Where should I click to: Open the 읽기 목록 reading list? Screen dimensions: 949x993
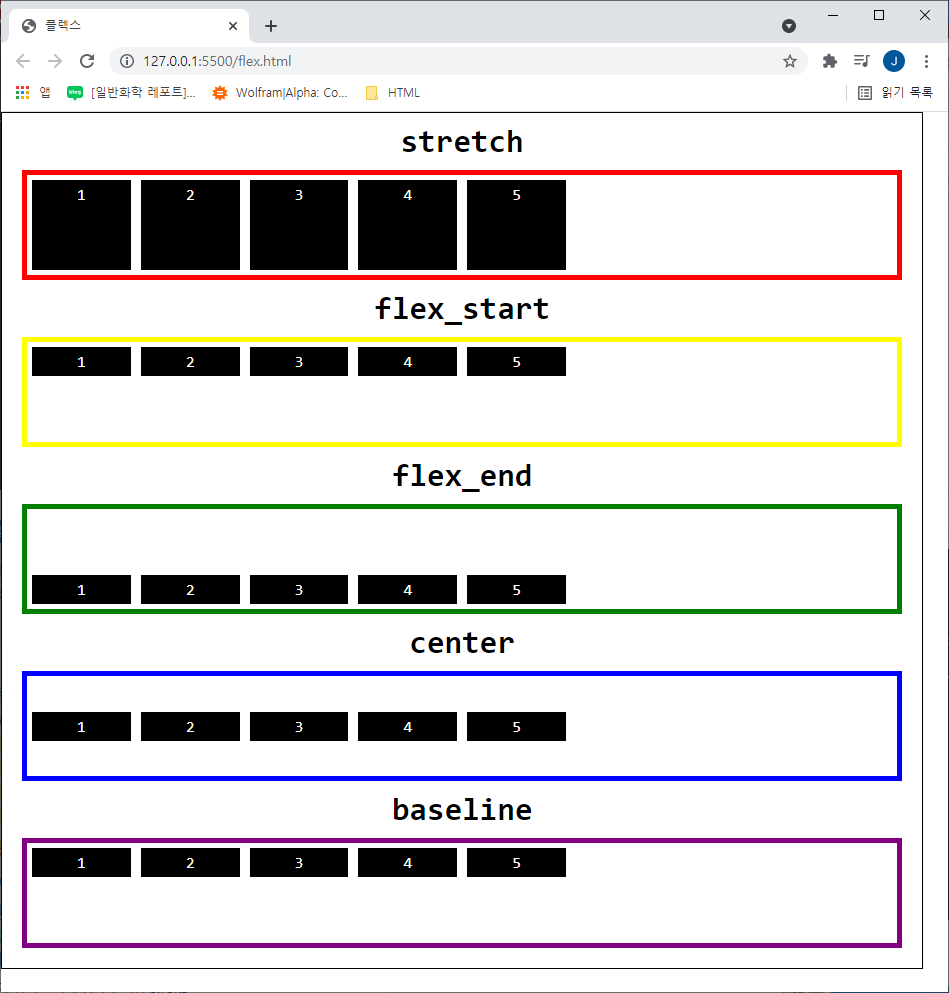[895, 92]
